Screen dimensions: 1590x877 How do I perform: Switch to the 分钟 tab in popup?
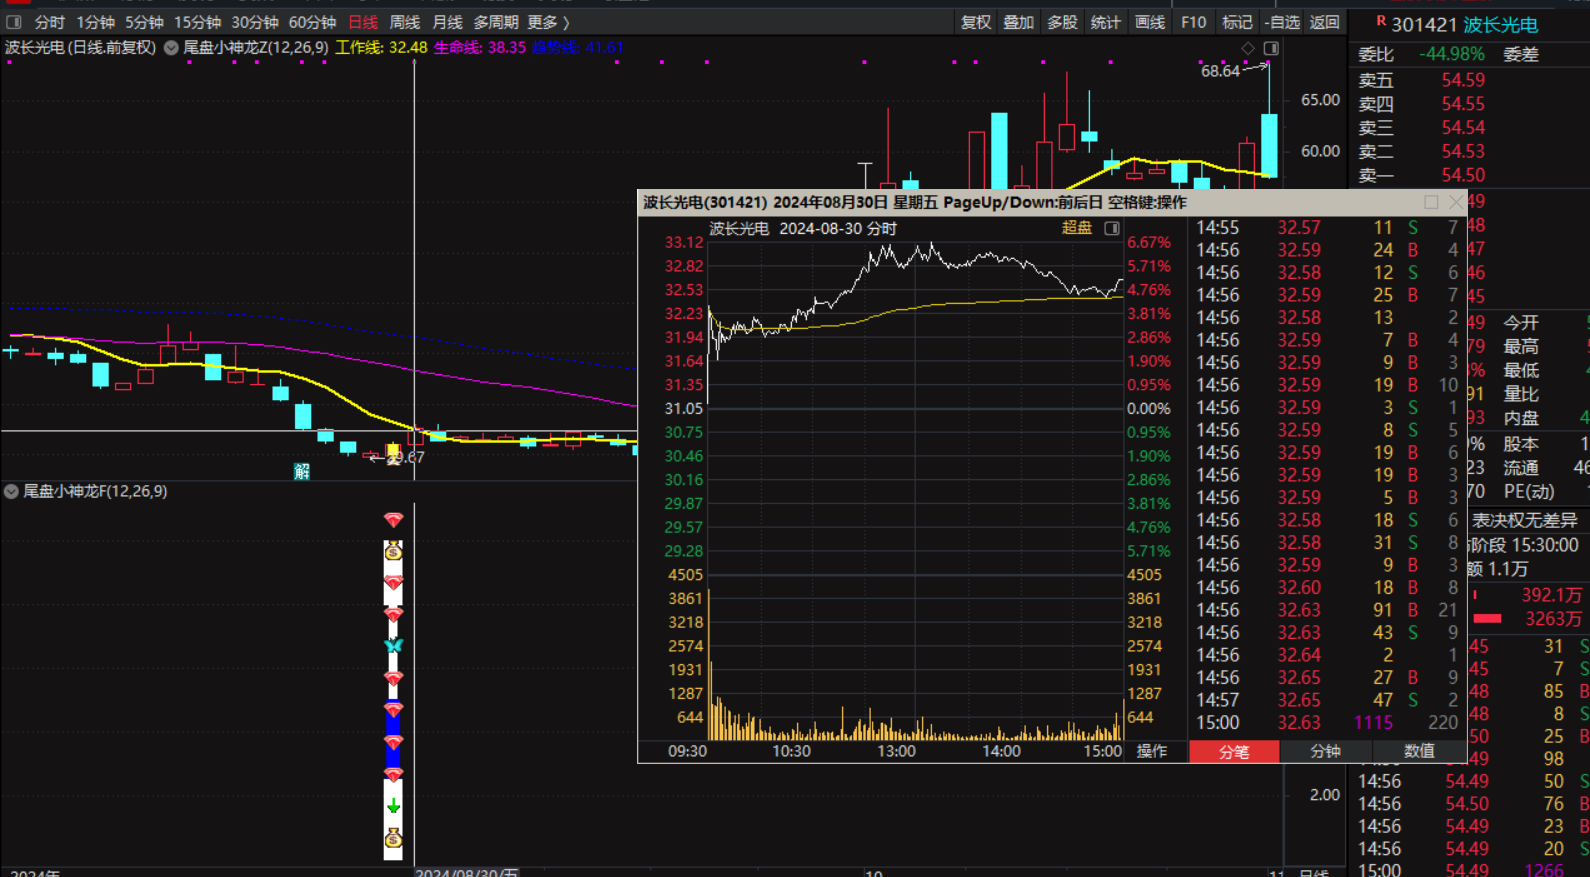1325,751
